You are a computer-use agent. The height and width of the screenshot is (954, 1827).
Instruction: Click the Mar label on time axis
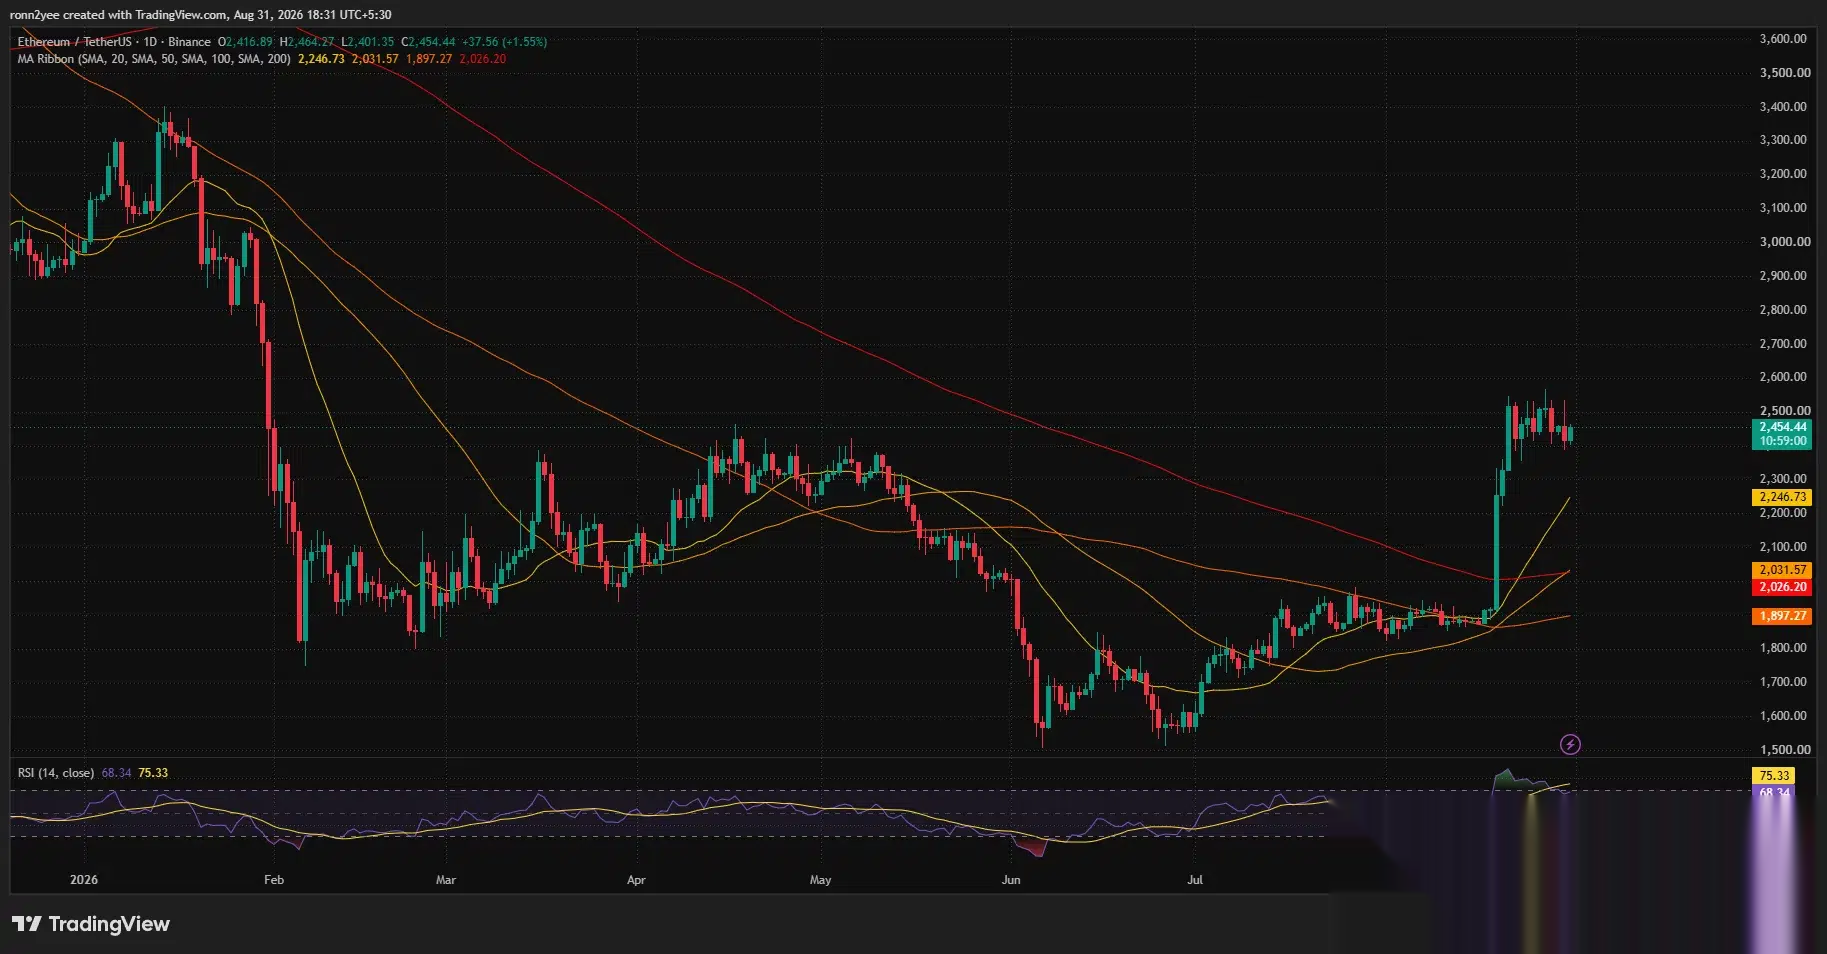pyautogui.click(x=446, y=880)
